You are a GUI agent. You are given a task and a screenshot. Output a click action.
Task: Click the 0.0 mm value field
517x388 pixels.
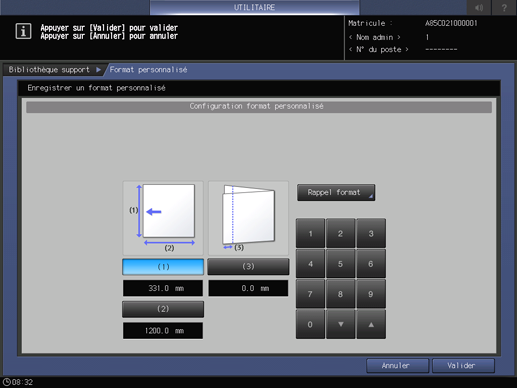248,288
